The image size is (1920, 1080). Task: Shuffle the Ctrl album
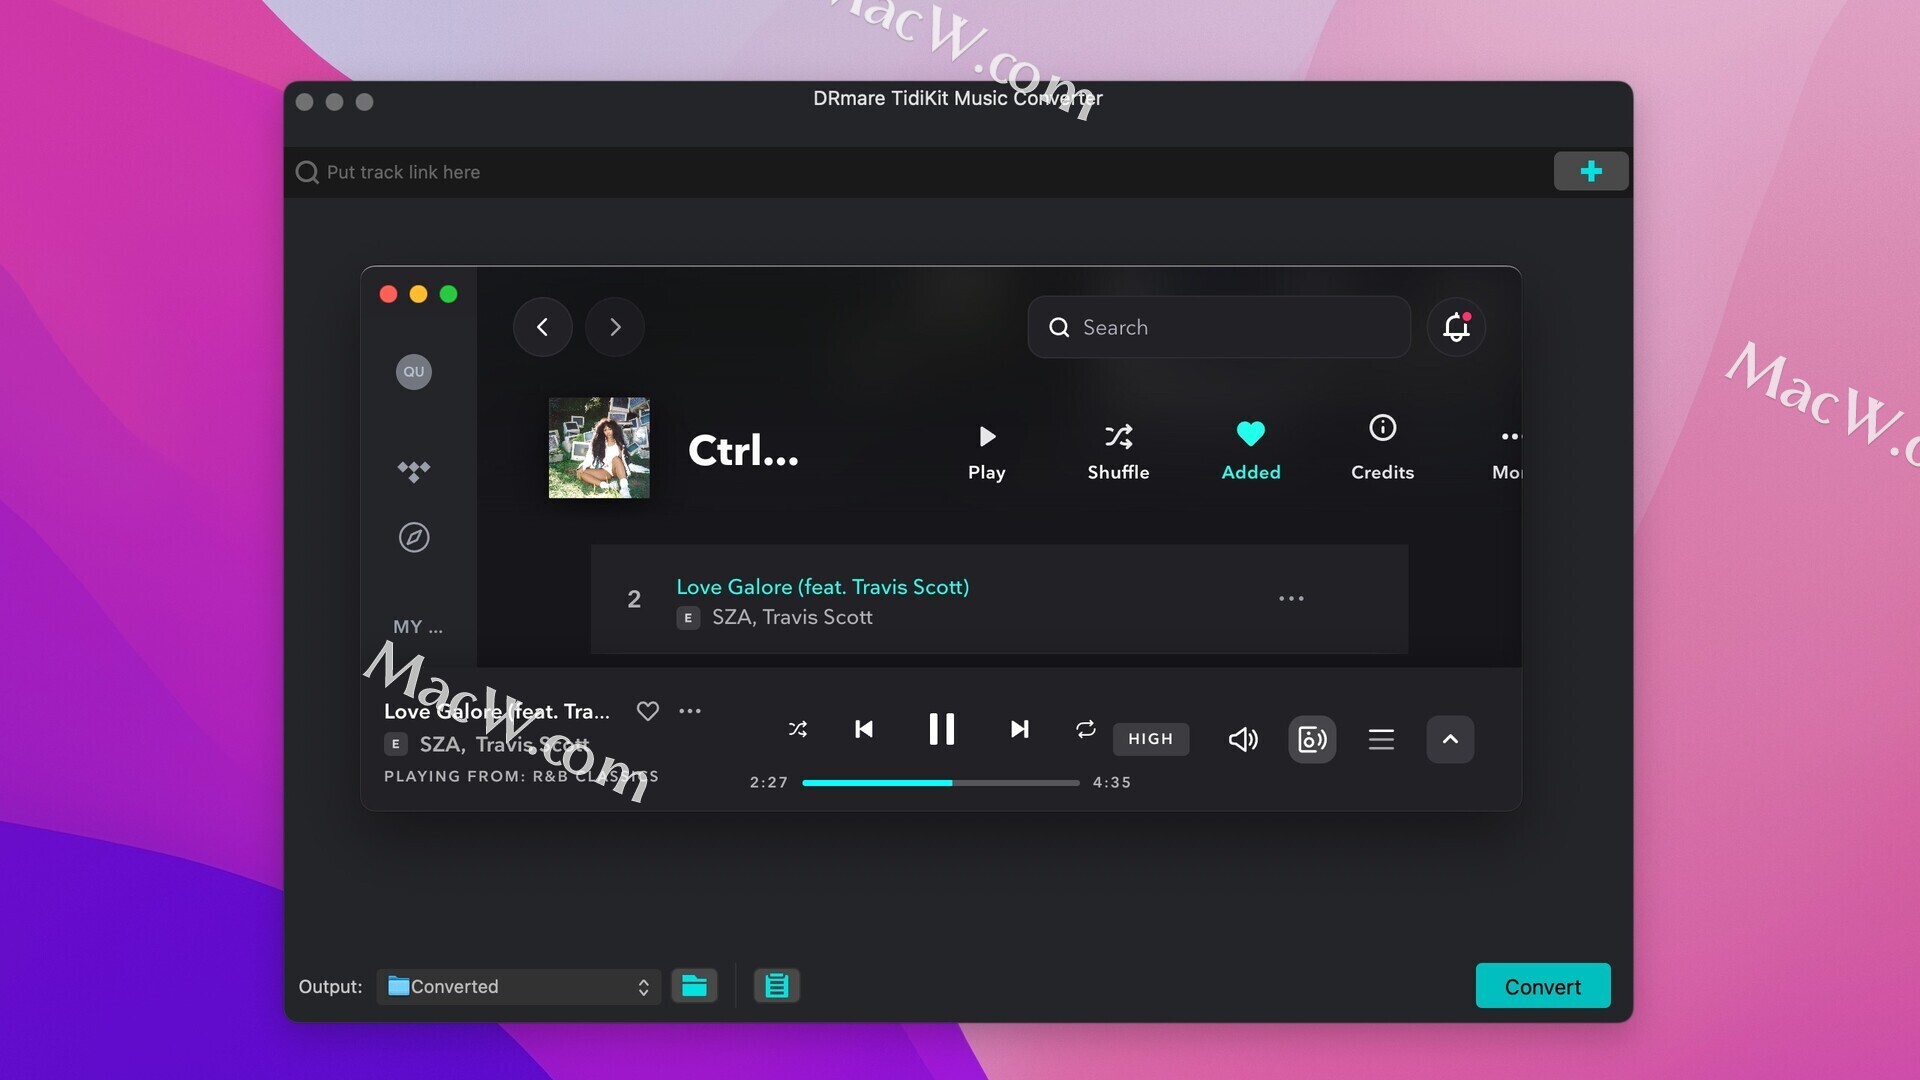tap(1118, 452)
